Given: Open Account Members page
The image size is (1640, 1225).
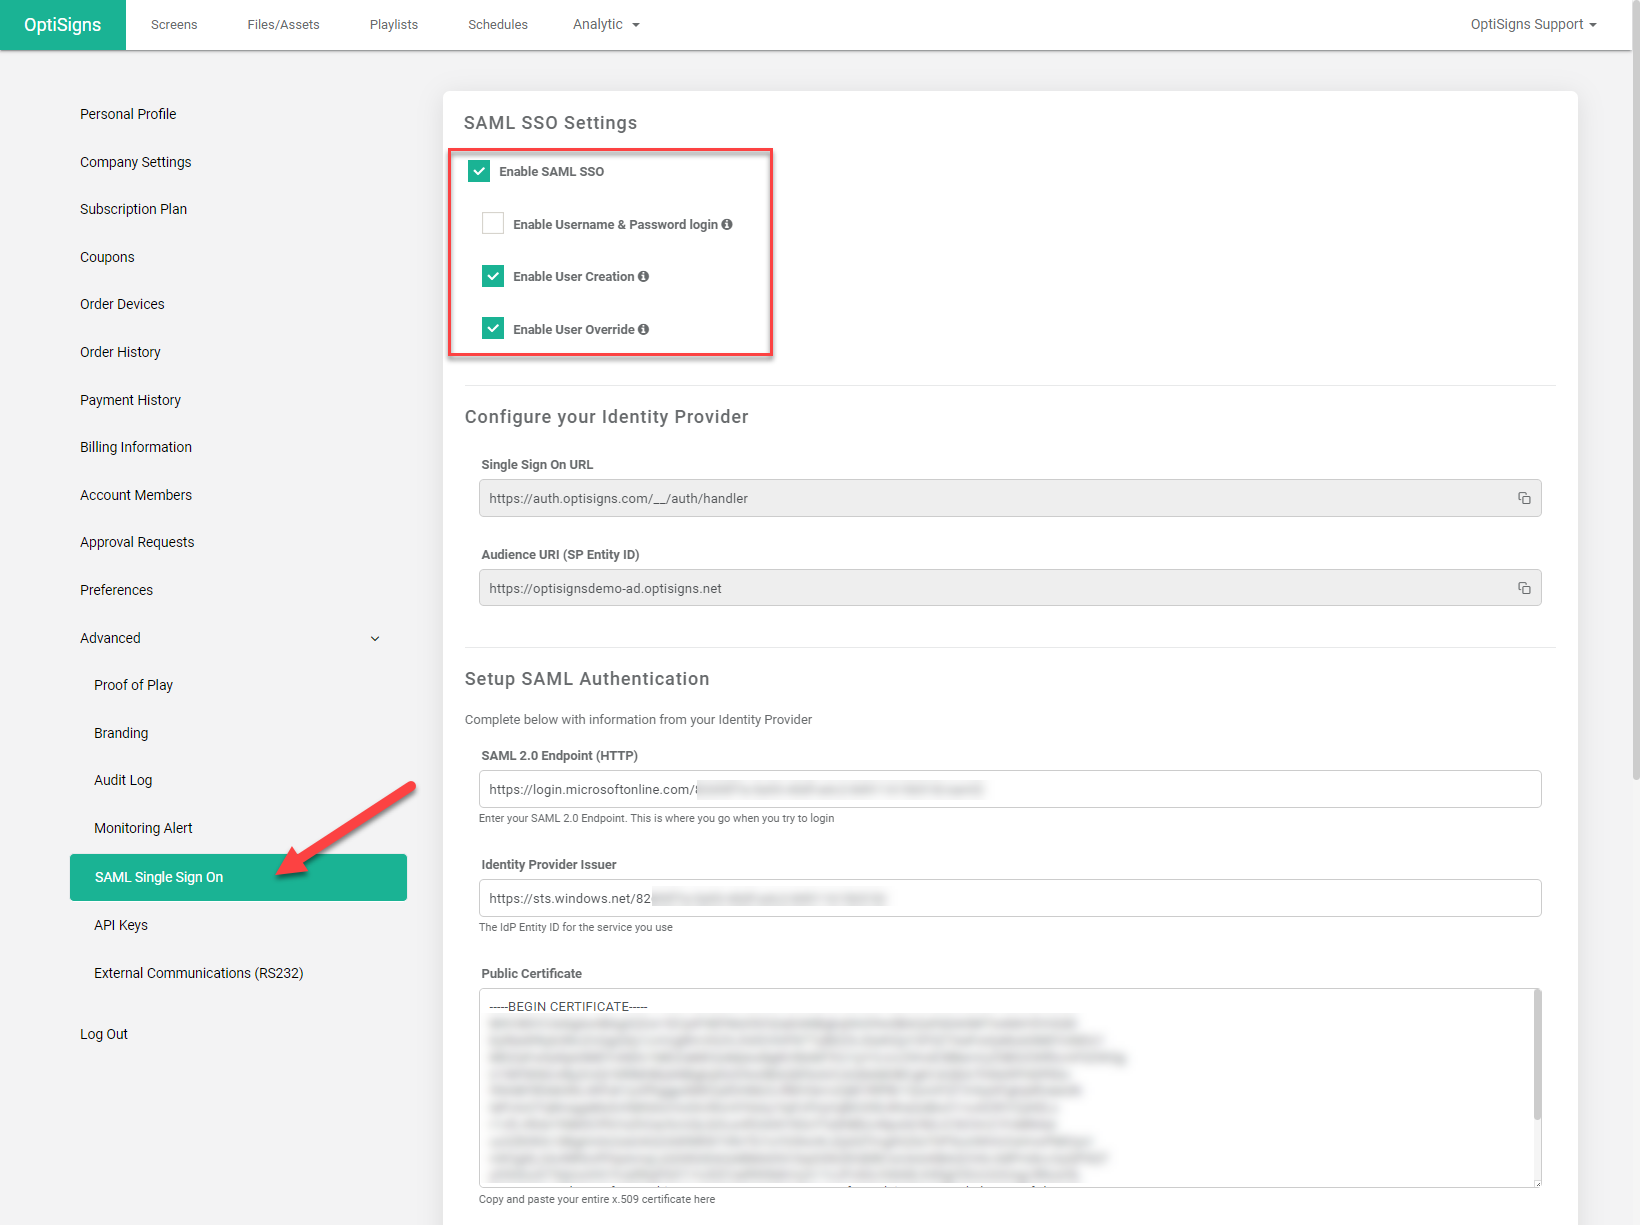Looking at the screenshot, I should (136, 495).
